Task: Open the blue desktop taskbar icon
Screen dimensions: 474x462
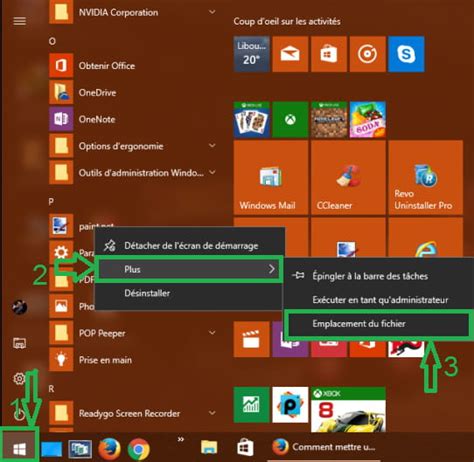Action: pyautogui.click(x=51, y=449)
